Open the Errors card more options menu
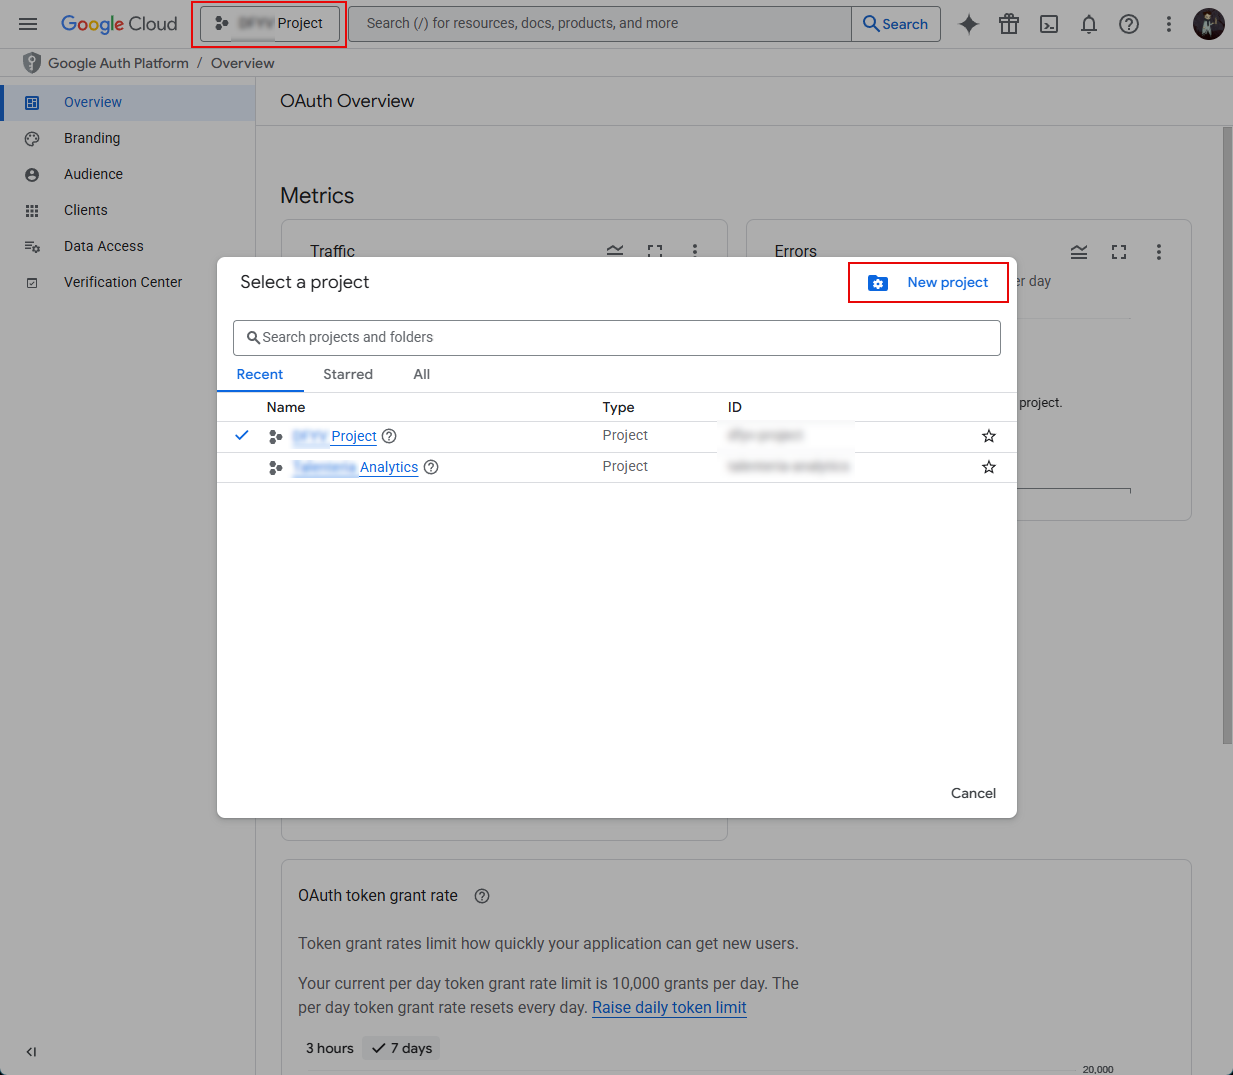The image size is (1233, 1075). [1158, 252]
